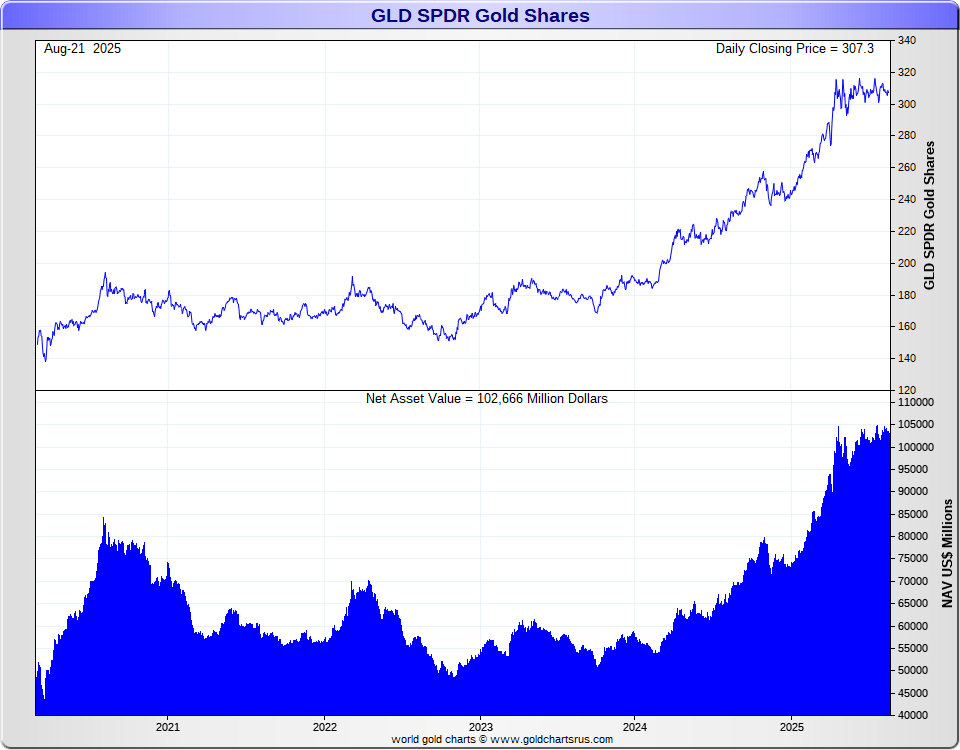The width and height of the screenshot is (960, 750).
Task: Click the 2025 x-axis label
Action: 792,727
